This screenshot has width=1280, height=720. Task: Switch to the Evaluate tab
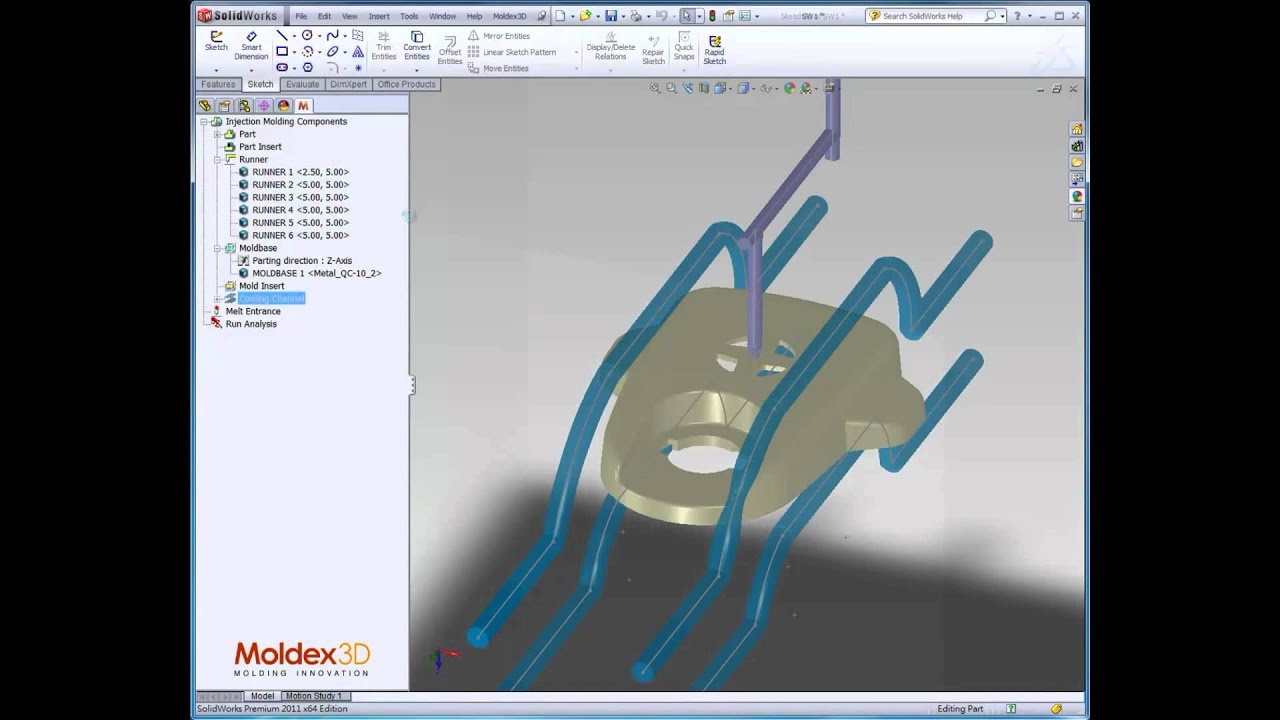tap(303, 84)
